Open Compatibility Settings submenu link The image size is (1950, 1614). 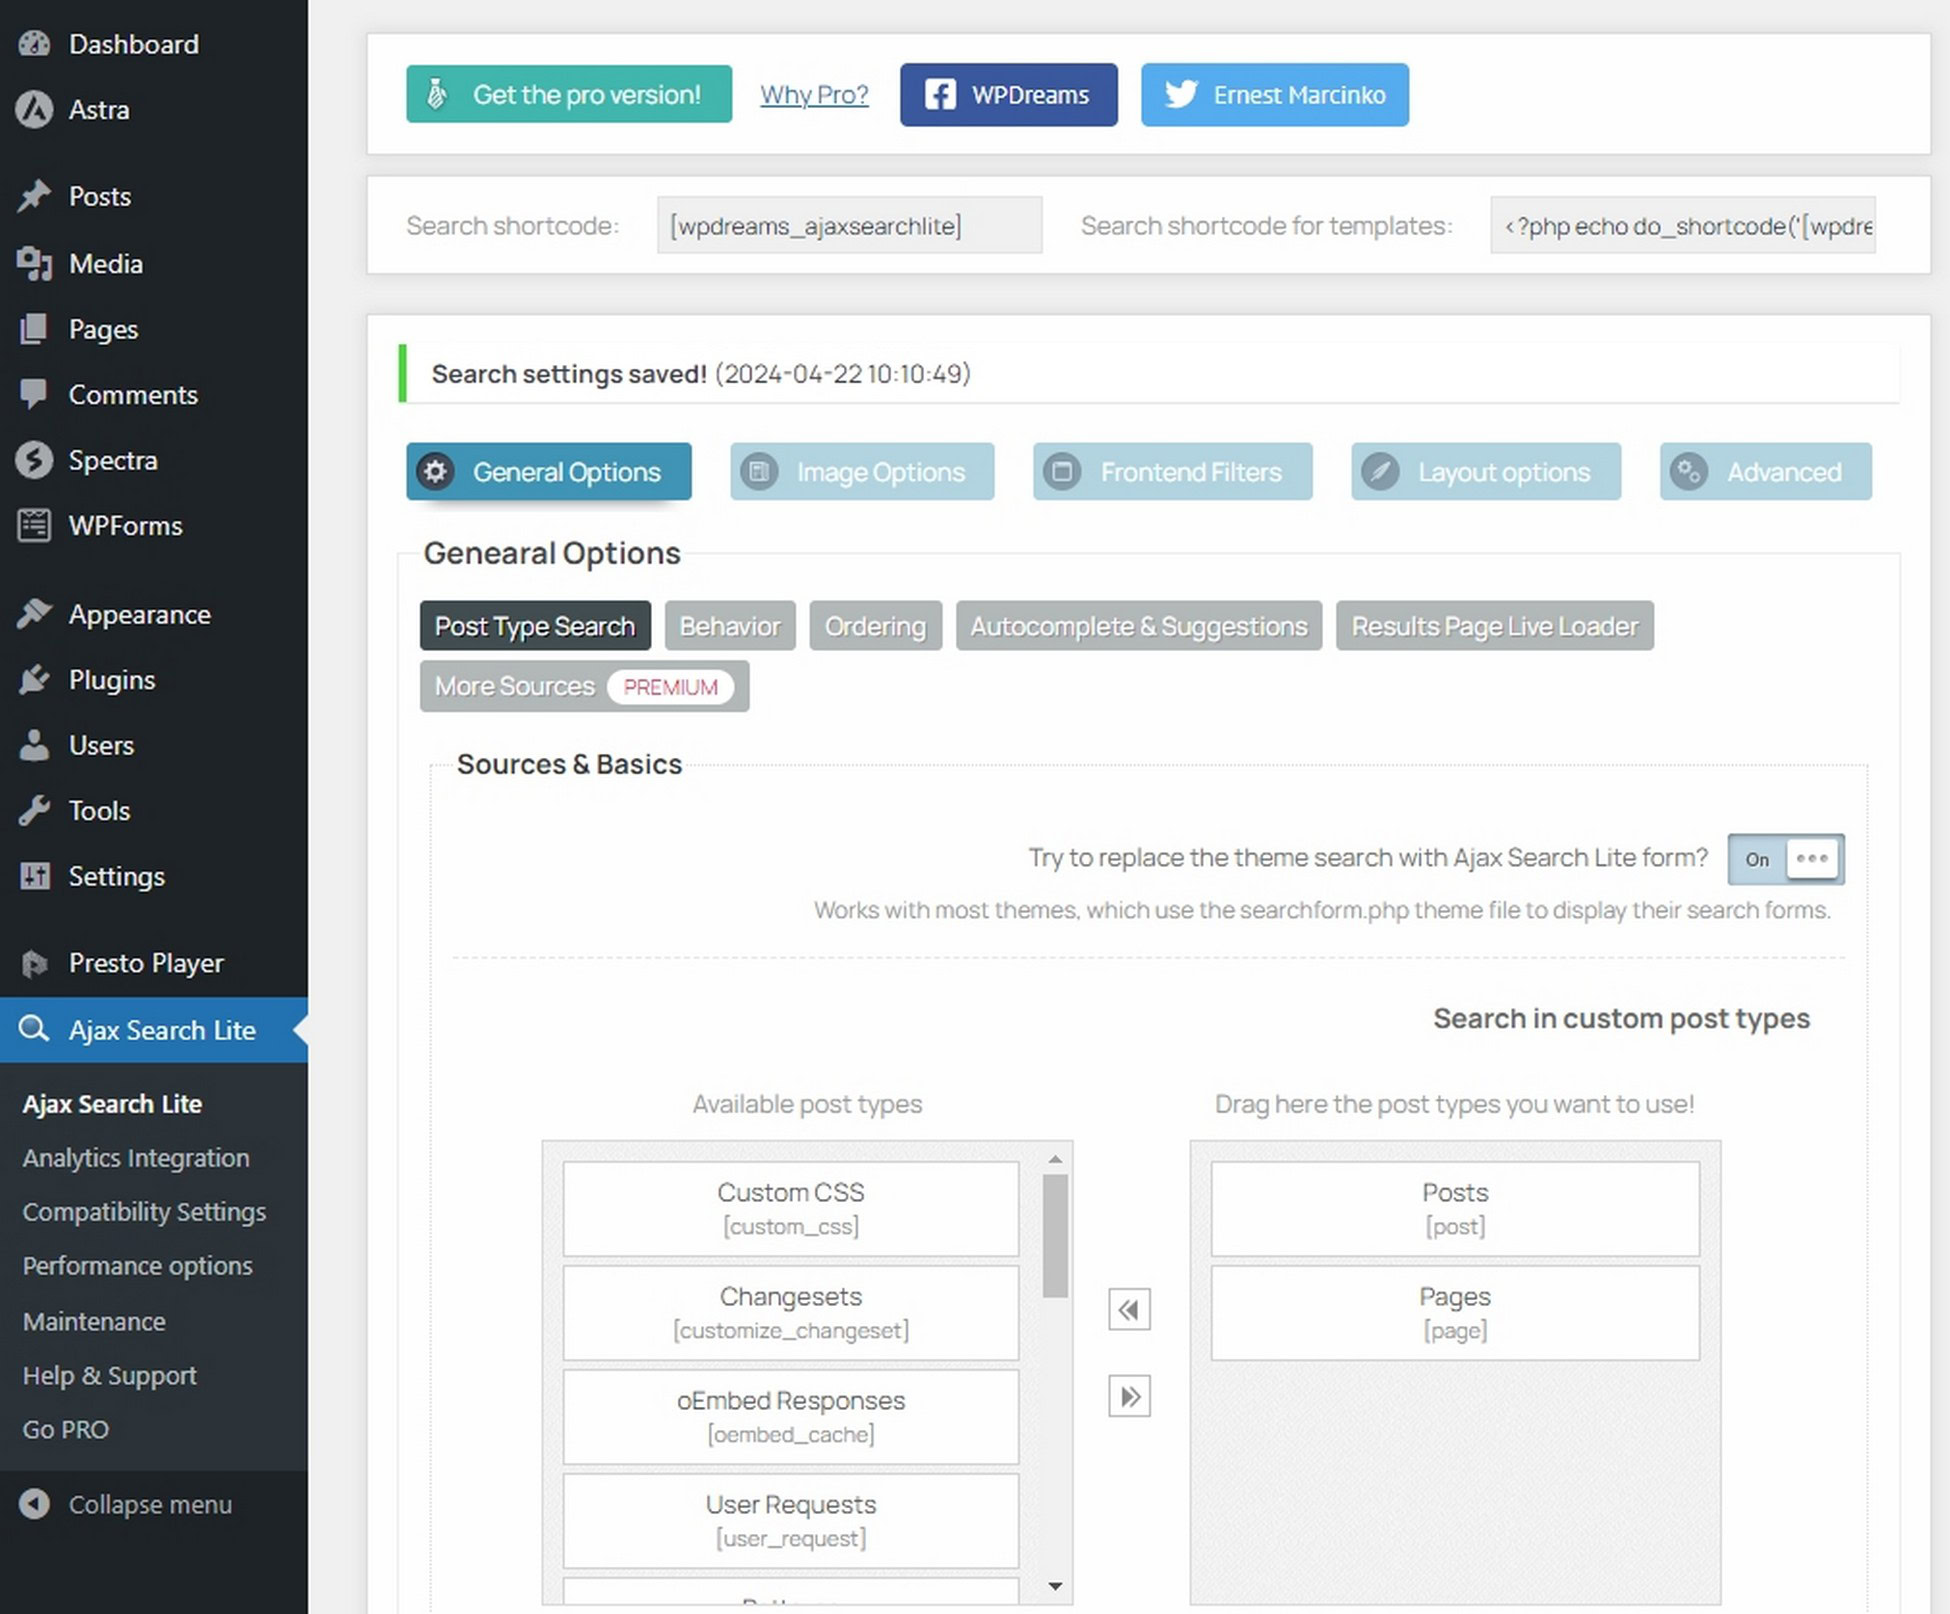pyautogui.click(x=144, y=1212)
